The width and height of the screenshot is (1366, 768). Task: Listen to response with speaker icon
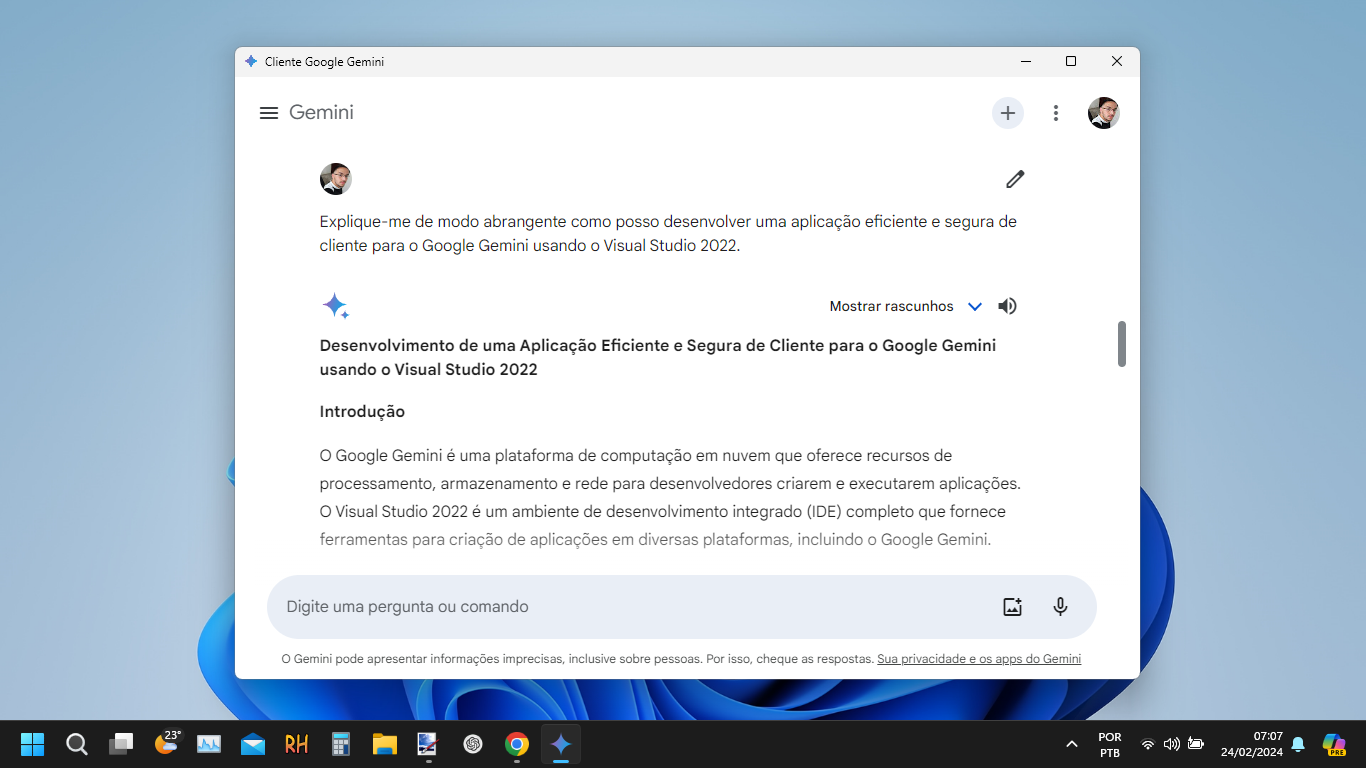[1008, 306]
